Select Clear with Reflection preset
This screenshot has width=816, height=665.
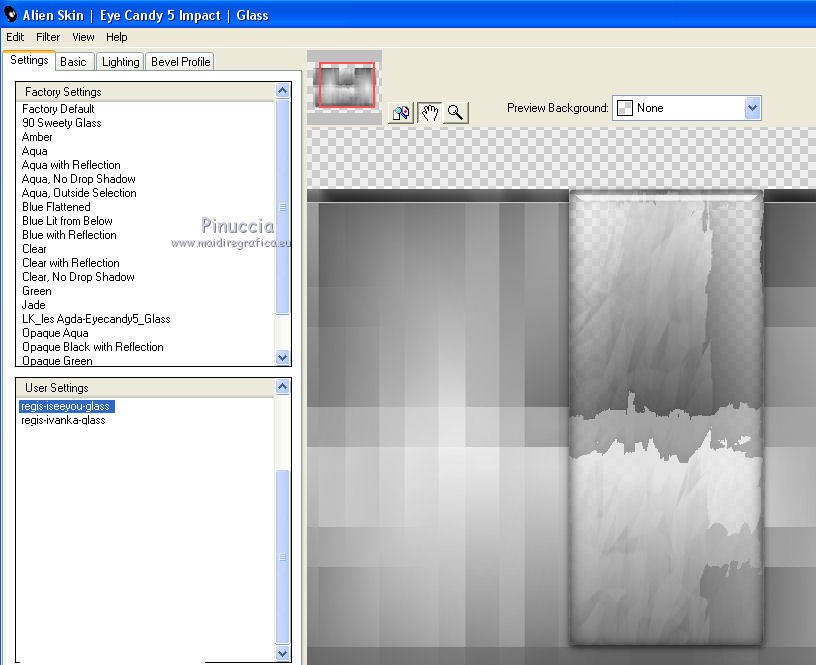click(x=71, y=263)
